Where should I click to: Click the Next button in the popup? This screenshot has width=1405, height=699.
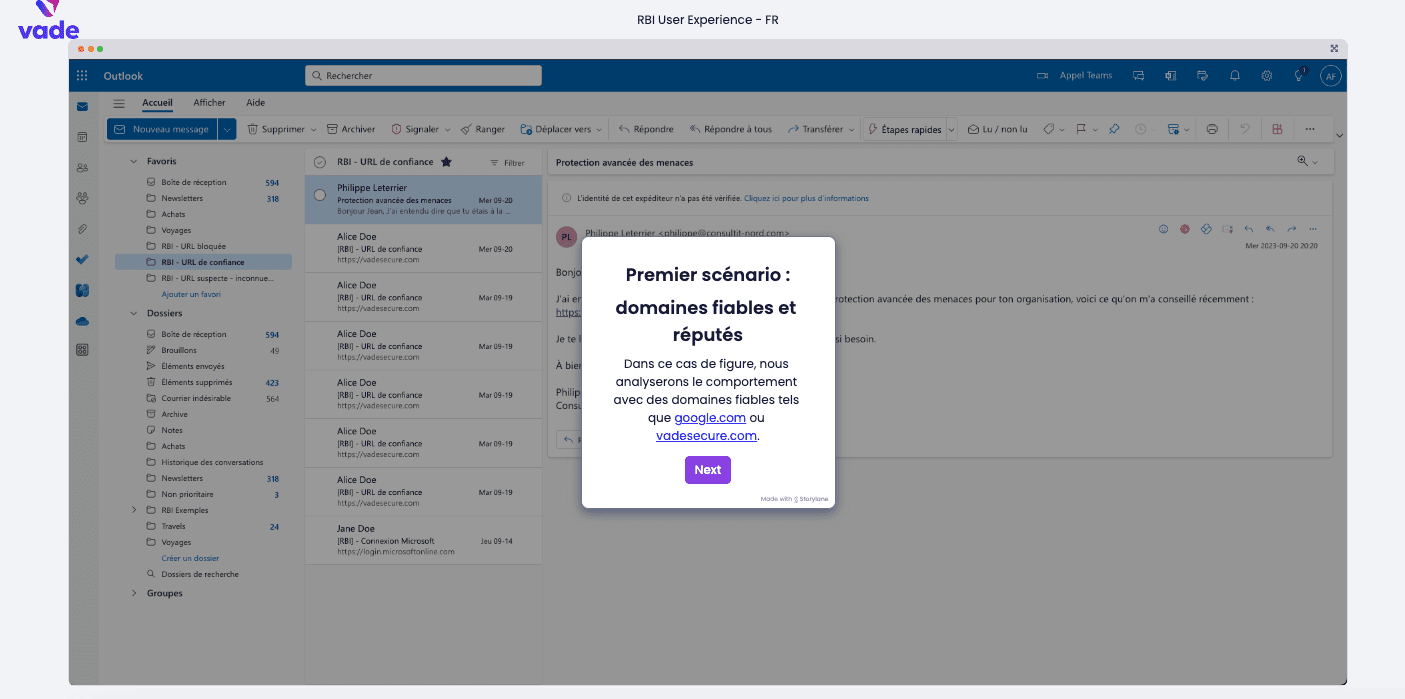(x=708, y=470)
